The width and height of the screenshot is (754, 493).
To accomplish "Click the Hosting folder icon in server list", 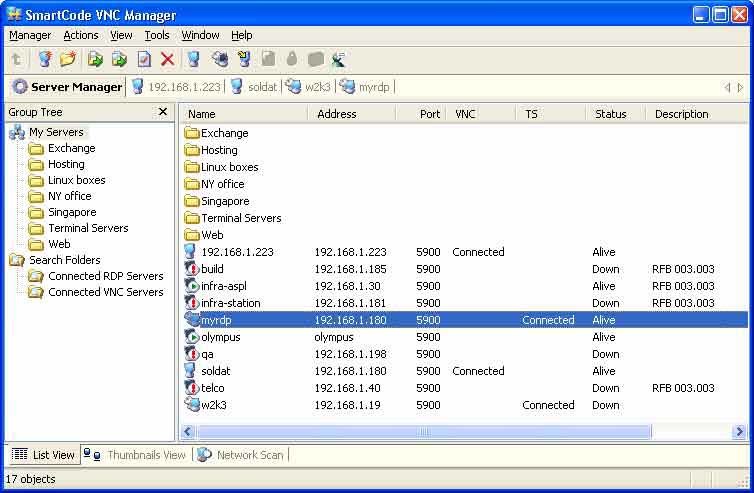I will pyautogui.click(x=192, y=151).
